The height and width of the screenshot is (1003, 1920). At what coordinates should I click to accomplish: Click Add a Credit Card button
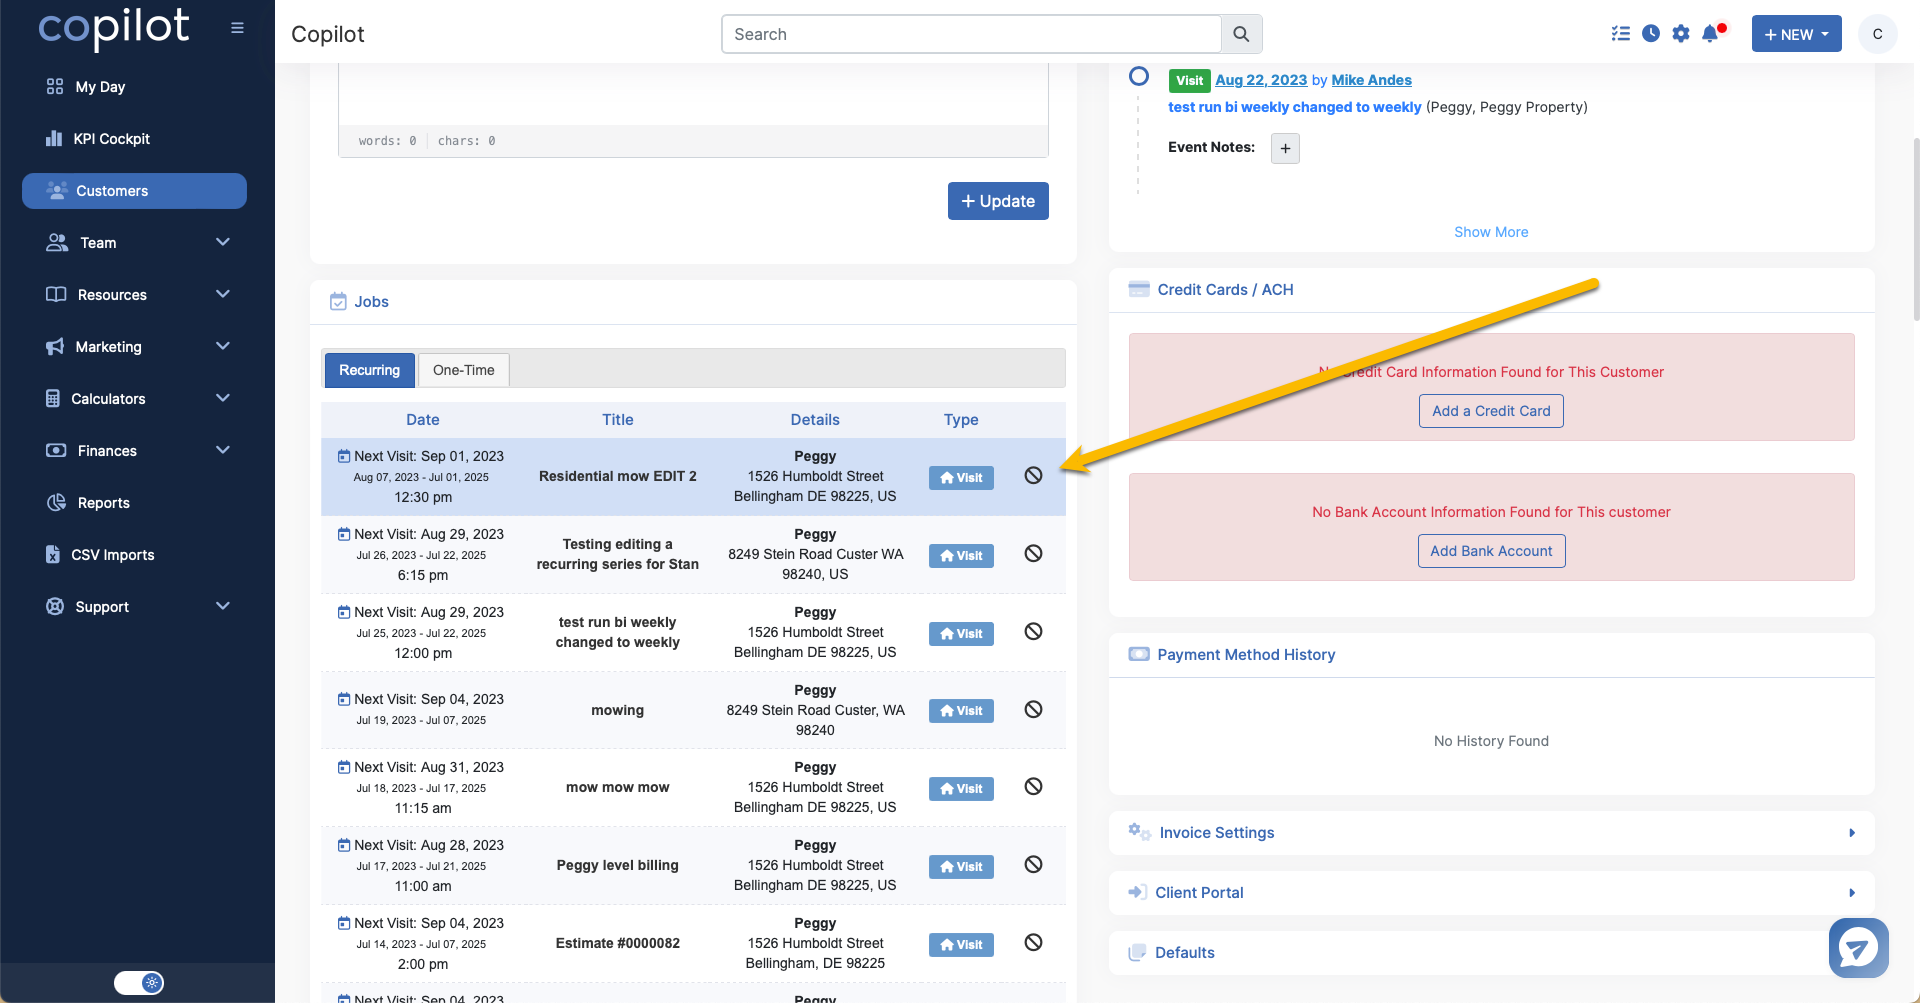pos(1491,411)
